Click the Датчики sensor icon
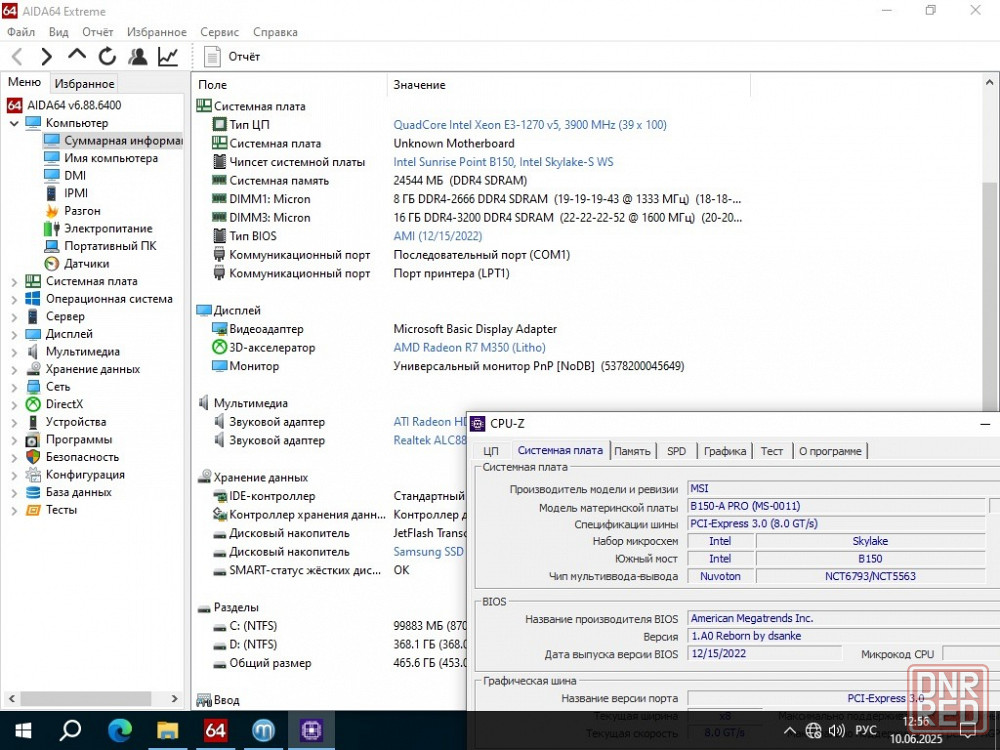Viewport: 1000px width, 750px height. tap(52, 263)
